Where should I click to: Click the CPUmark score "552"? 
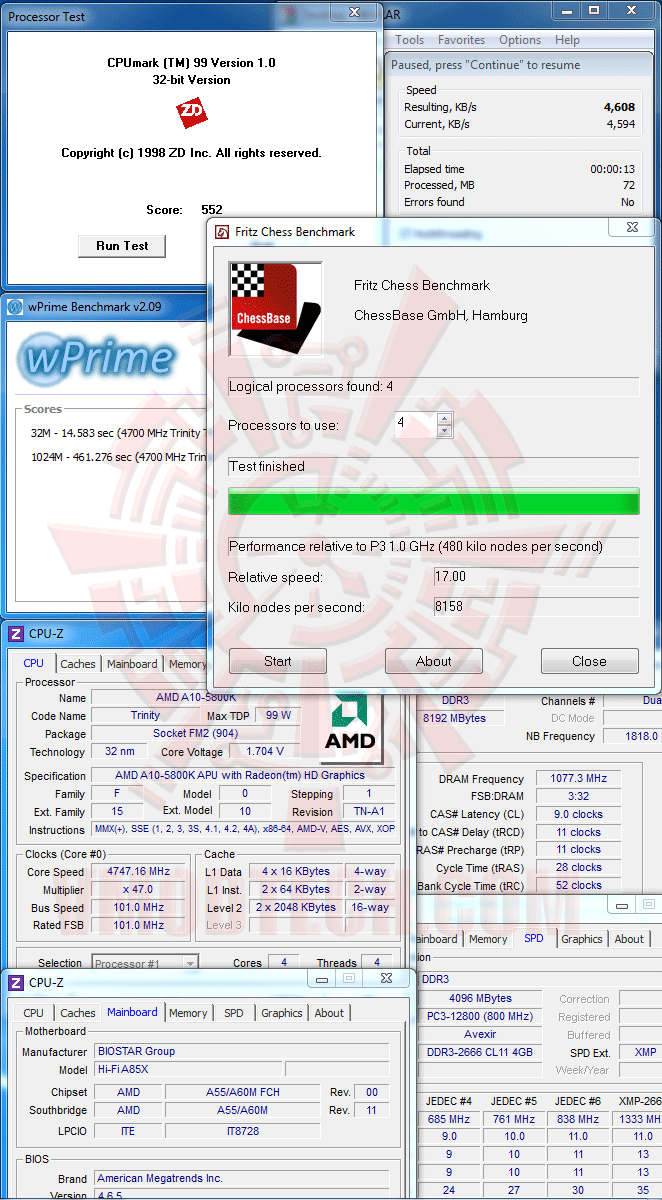[x=212, y=210]
